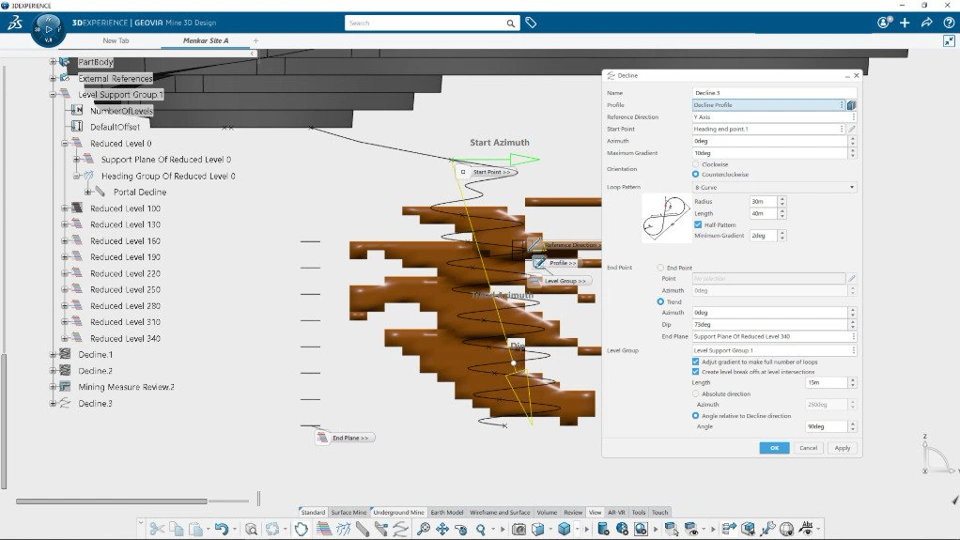Image resolution: width=960 pixels, height=540 pixels.
Task: Expand the Reduced Level 340 tree node
Action: [x=64, y=338]
